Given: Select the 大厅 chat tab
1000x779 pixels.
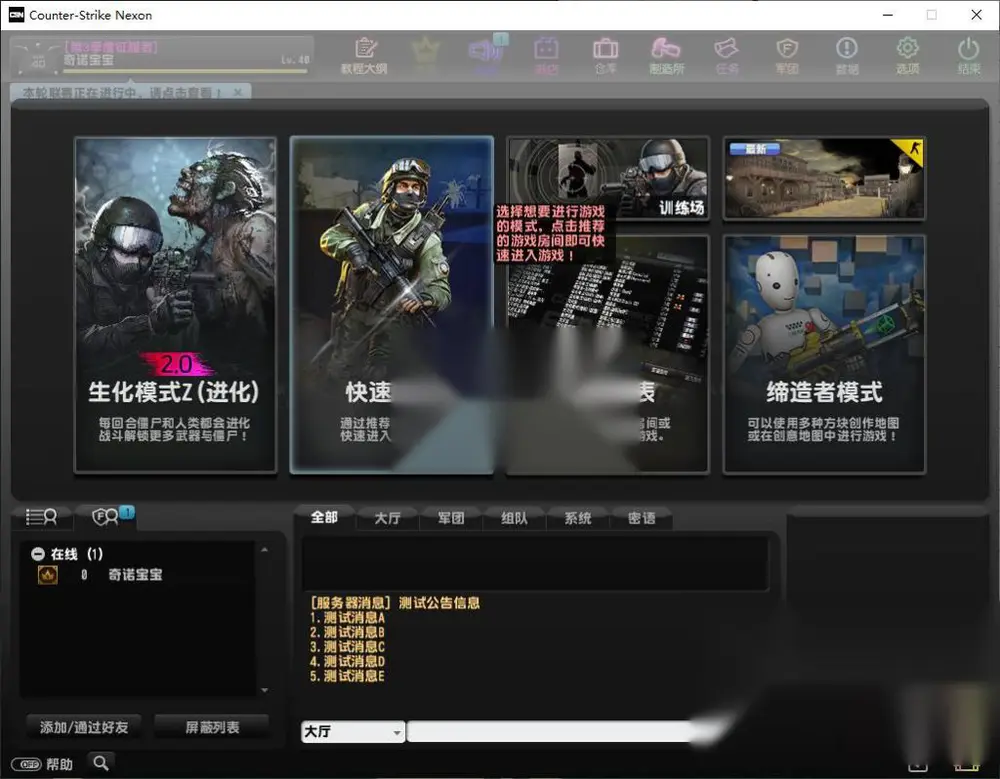Looking at the screenshot, I should click(x=387, y=518).
